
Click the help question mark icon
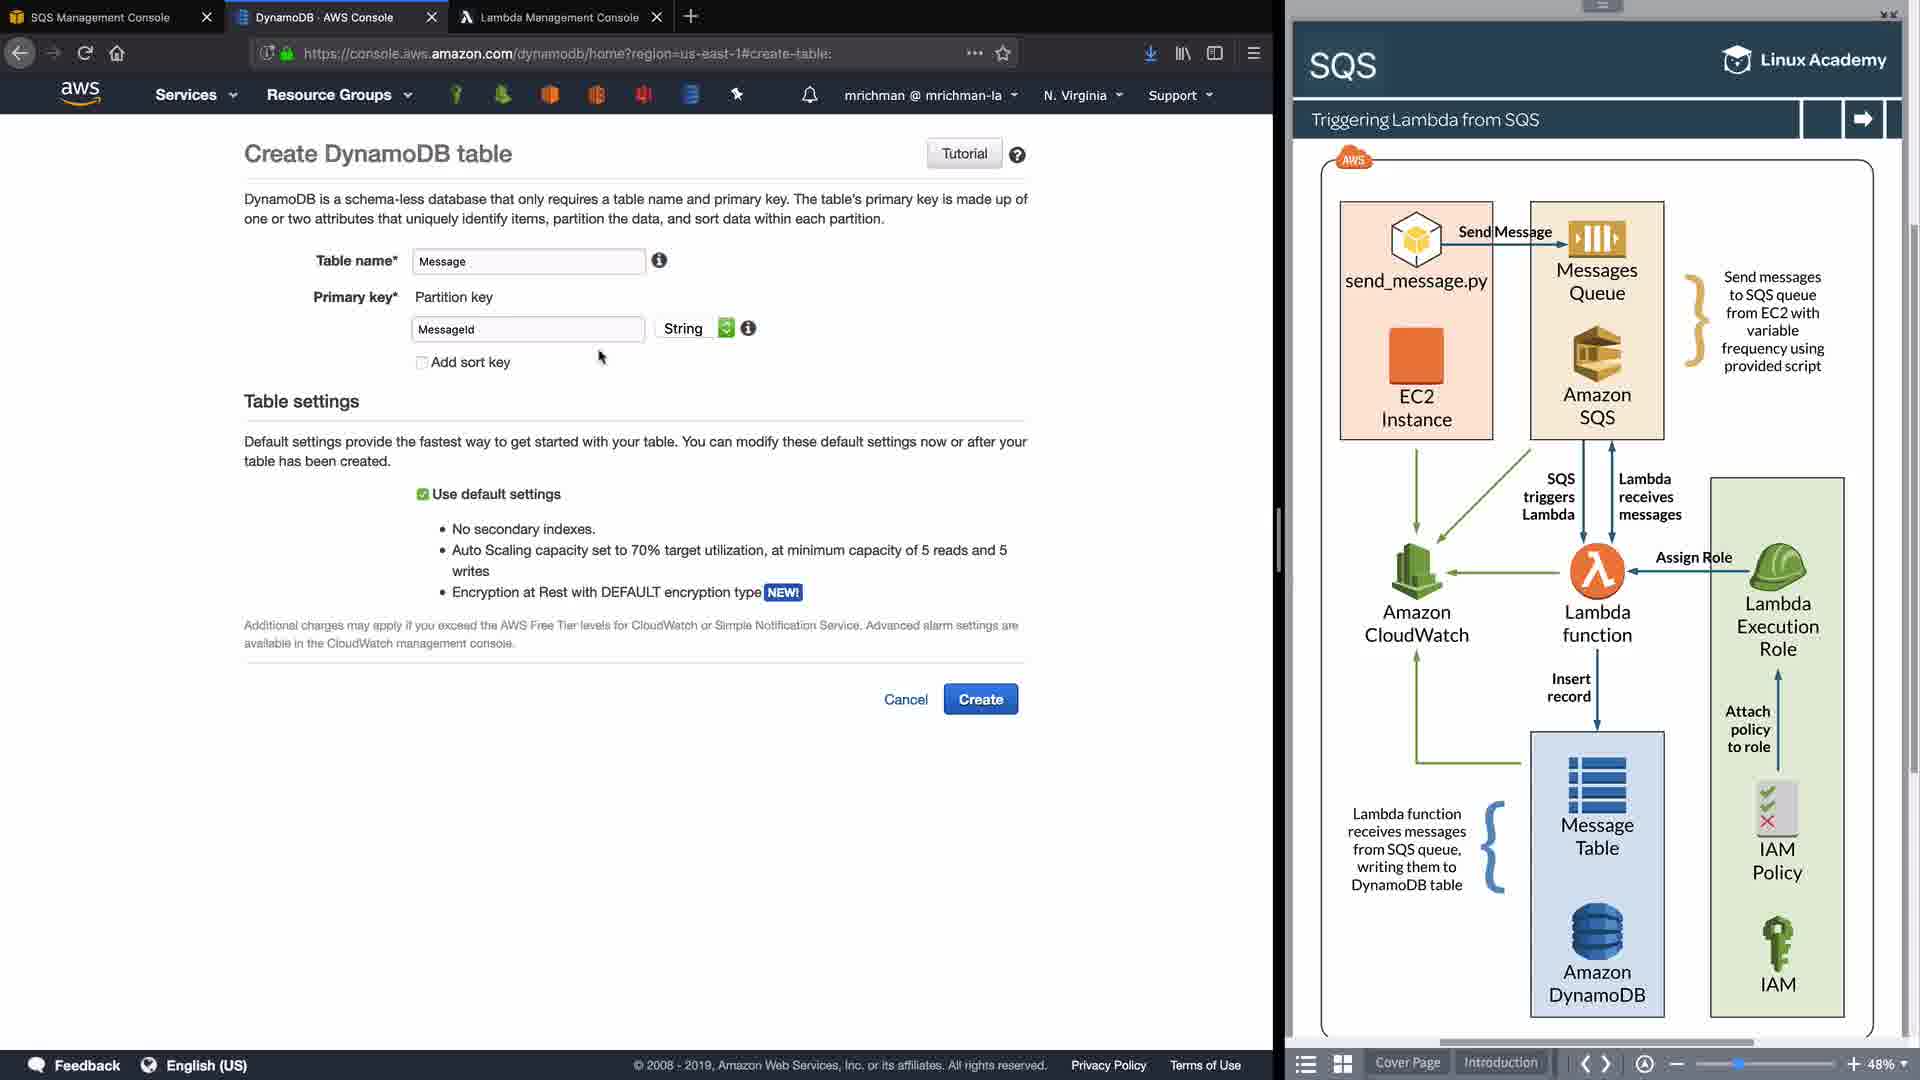[x=1017, y=155]
